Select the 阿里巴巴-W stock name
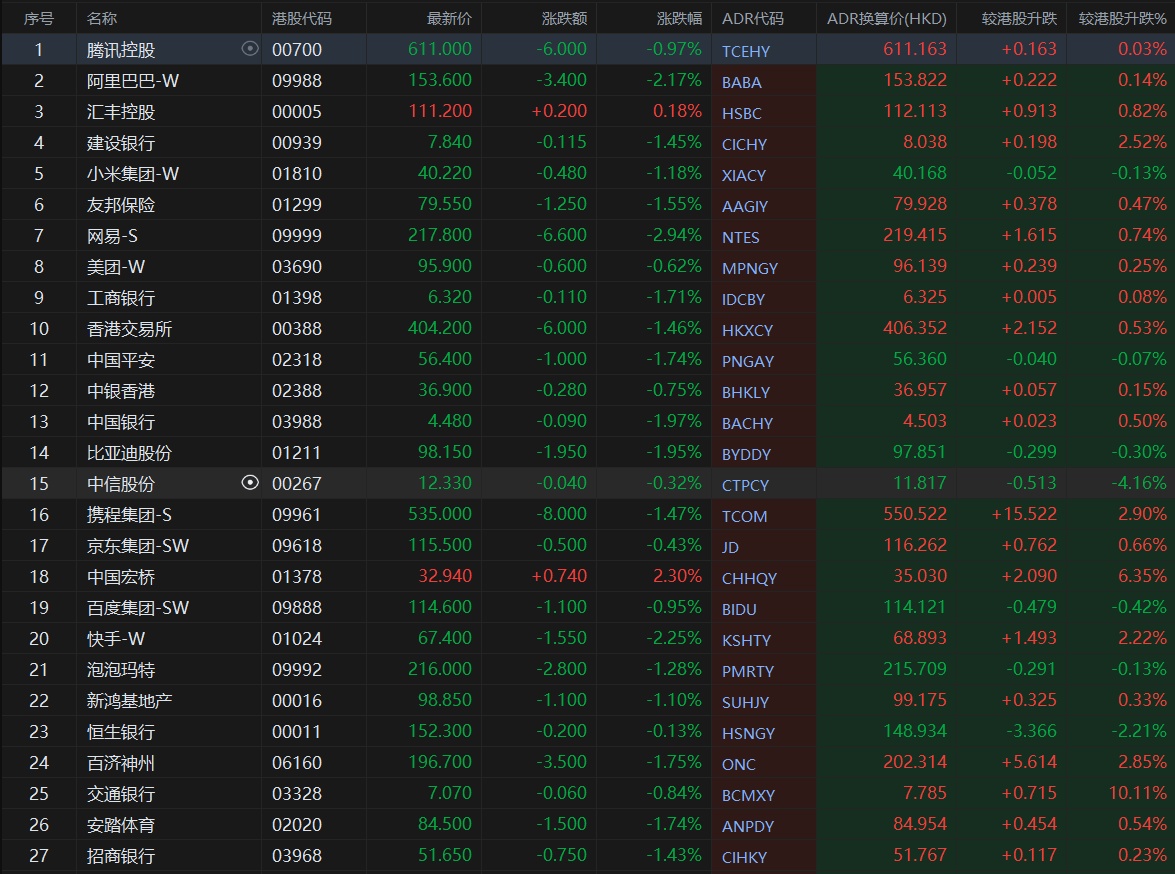Image resolution: width=1175 pixels, height=874 pixels. 133,81
